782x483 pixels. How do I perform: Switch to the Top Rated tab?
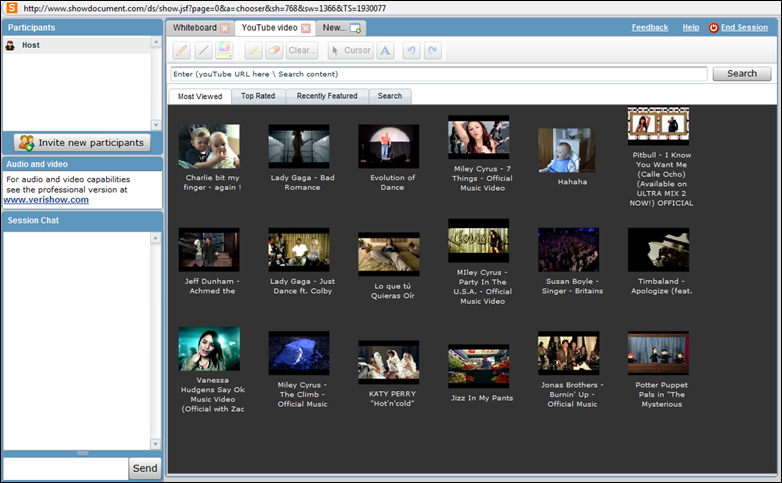[258, 96]
